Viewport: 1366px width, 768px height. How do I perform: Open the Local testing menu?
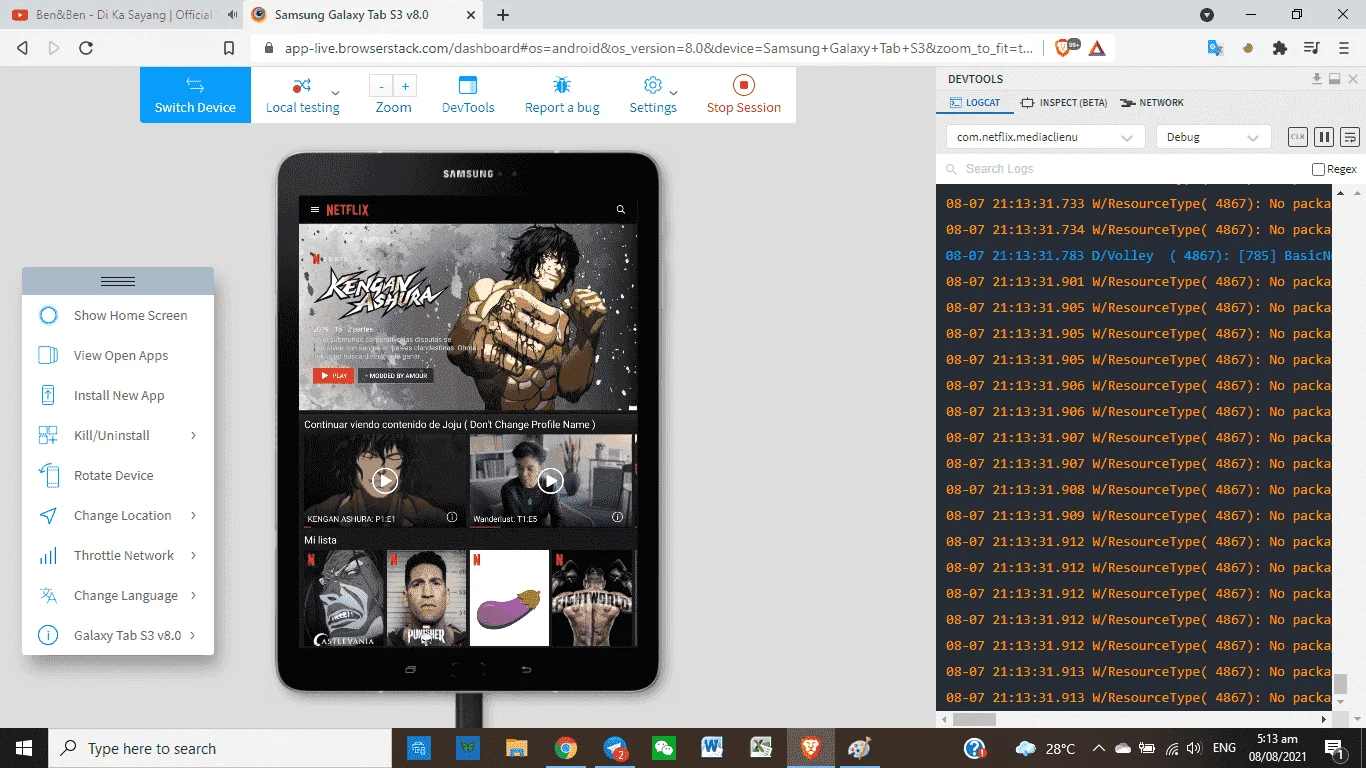[303, 95]
